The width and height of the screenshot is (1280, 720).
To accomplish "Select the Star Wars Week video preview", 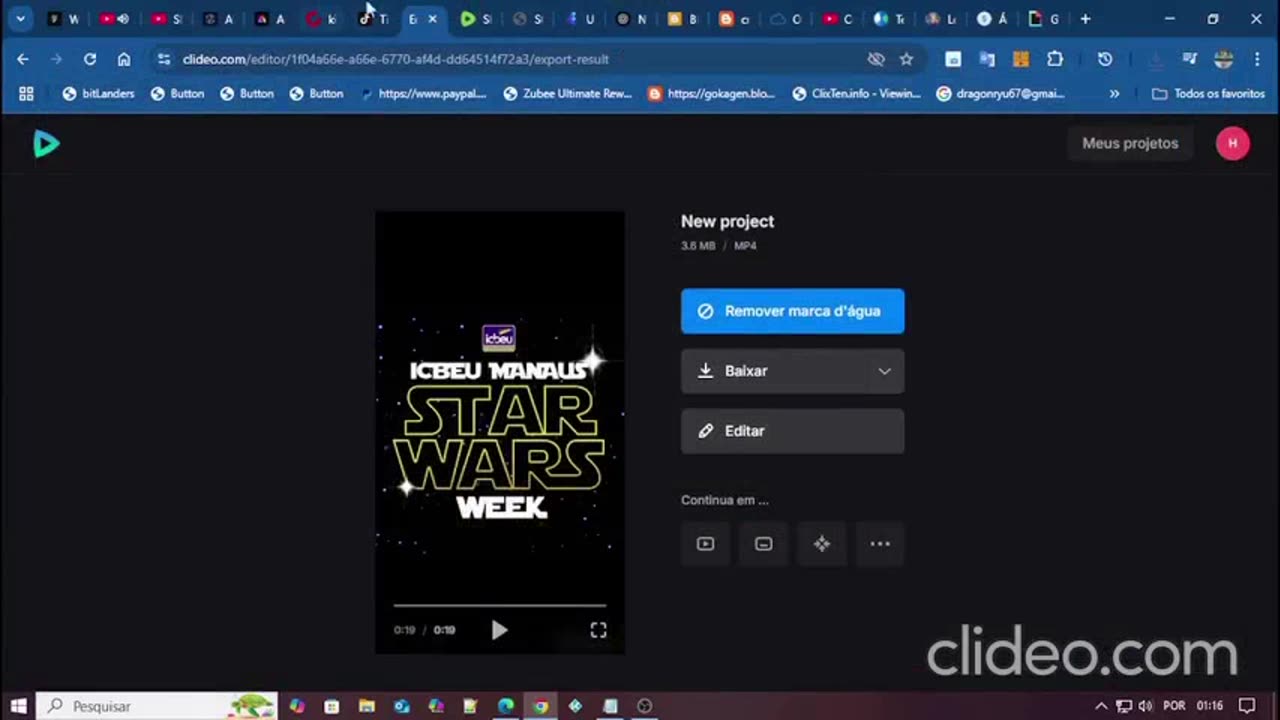I will (x=499, y=432).
